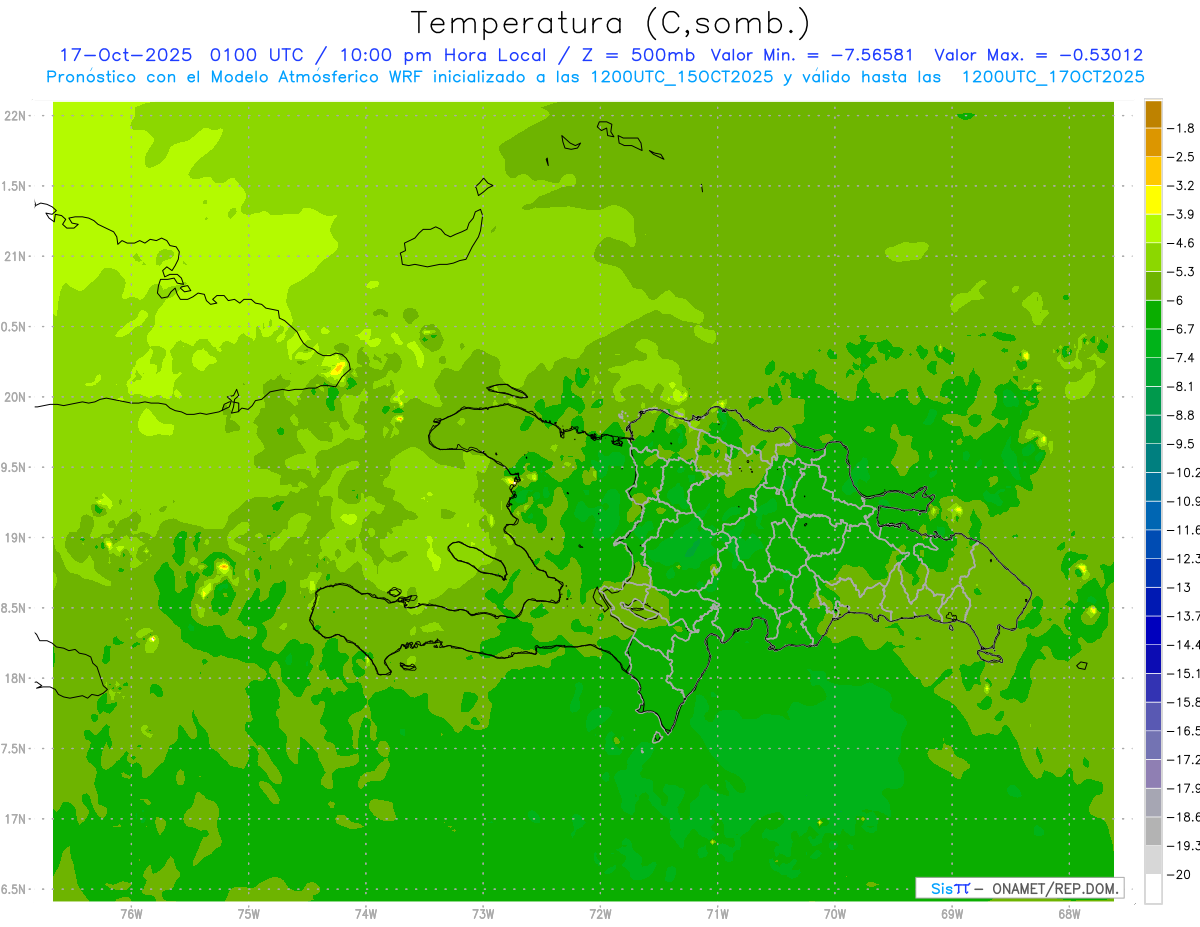1200x927 pixels.
Task: Click the "-4.6" legend value
Action: pyautogui.click(x=1183, y=243)
